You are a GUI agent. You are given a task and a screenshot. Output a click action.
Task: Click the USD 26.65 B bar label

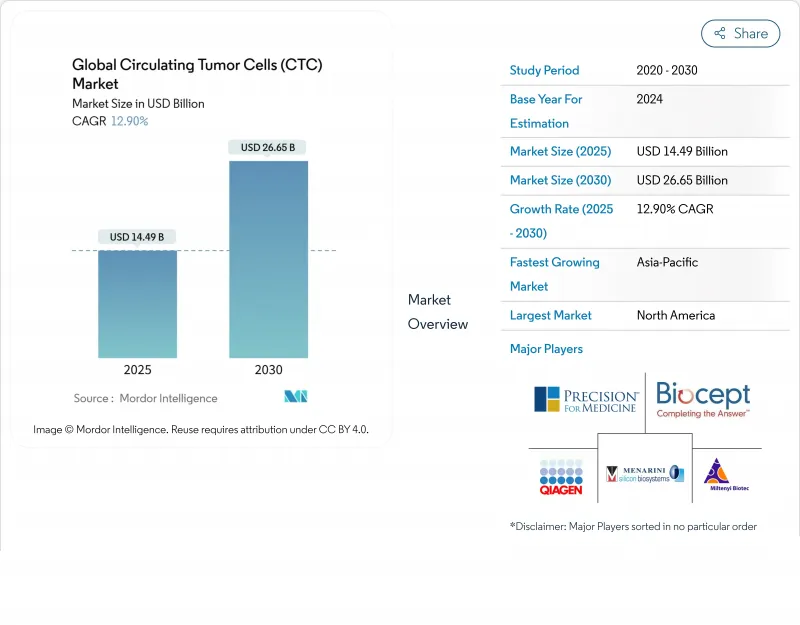coord(268,147)
